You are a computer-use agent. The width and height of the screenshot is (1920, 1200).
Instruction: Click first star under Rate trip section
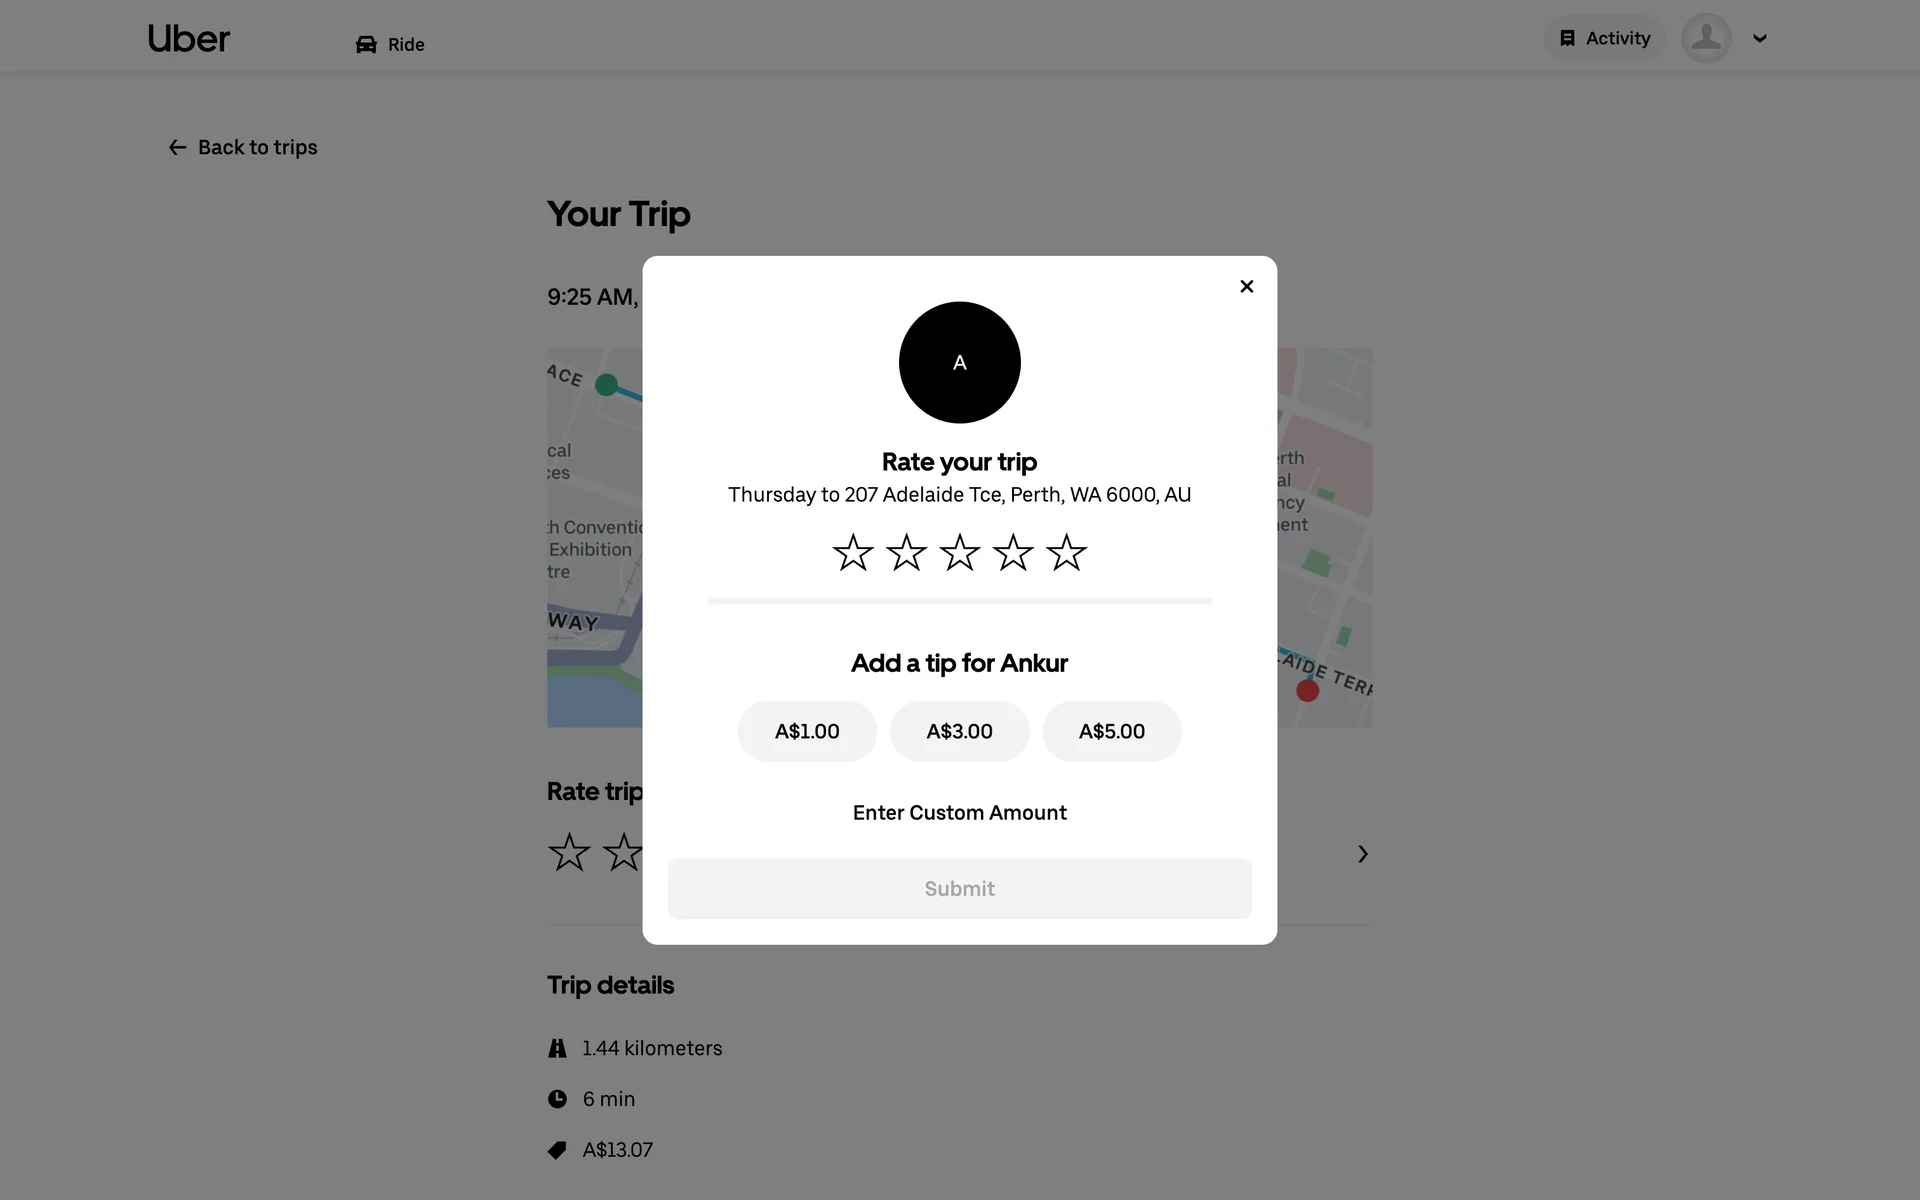pyautogui.click(x=569, y=852)
